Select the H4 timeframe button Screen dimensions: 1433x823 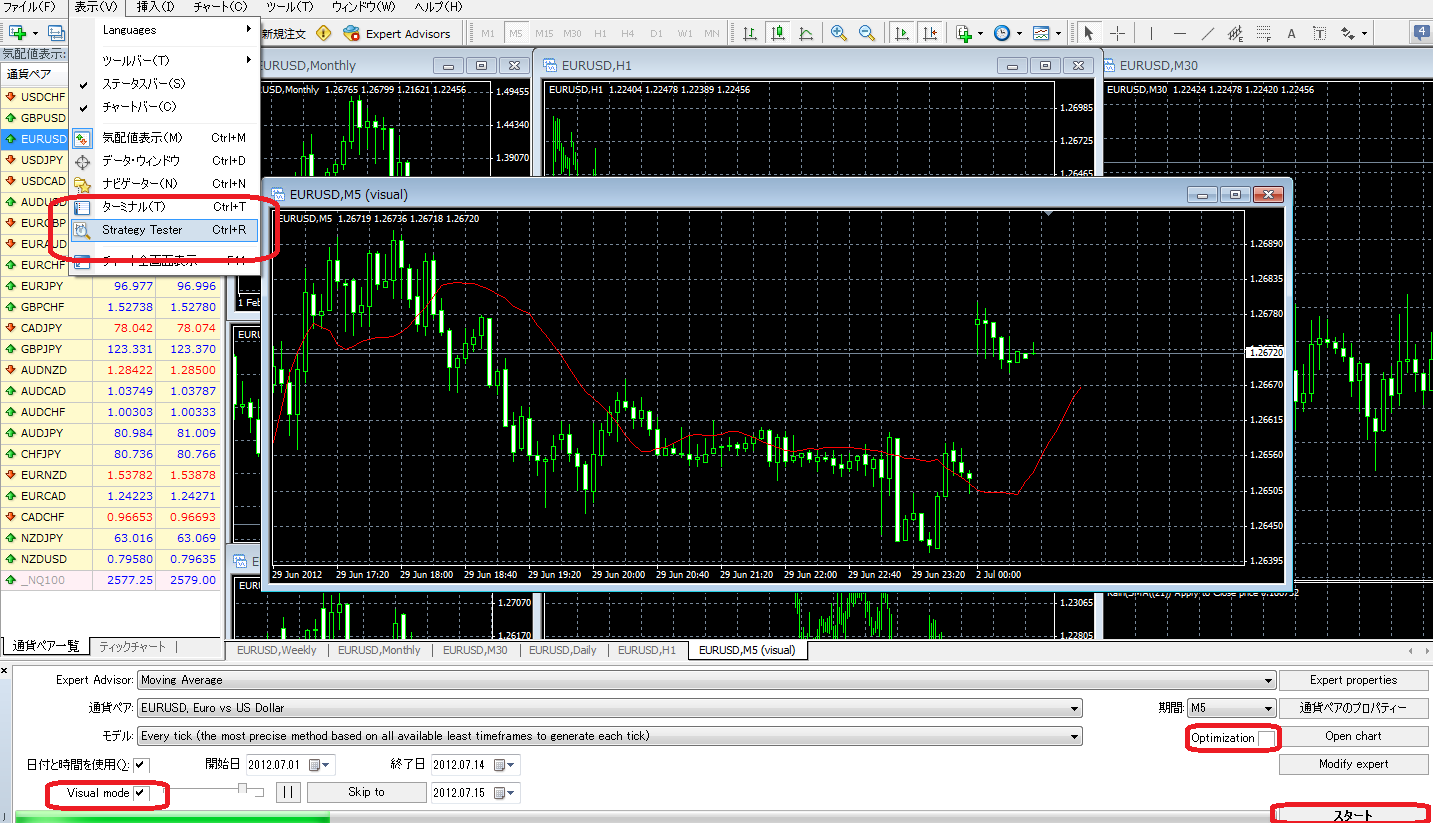pos(628,33)
